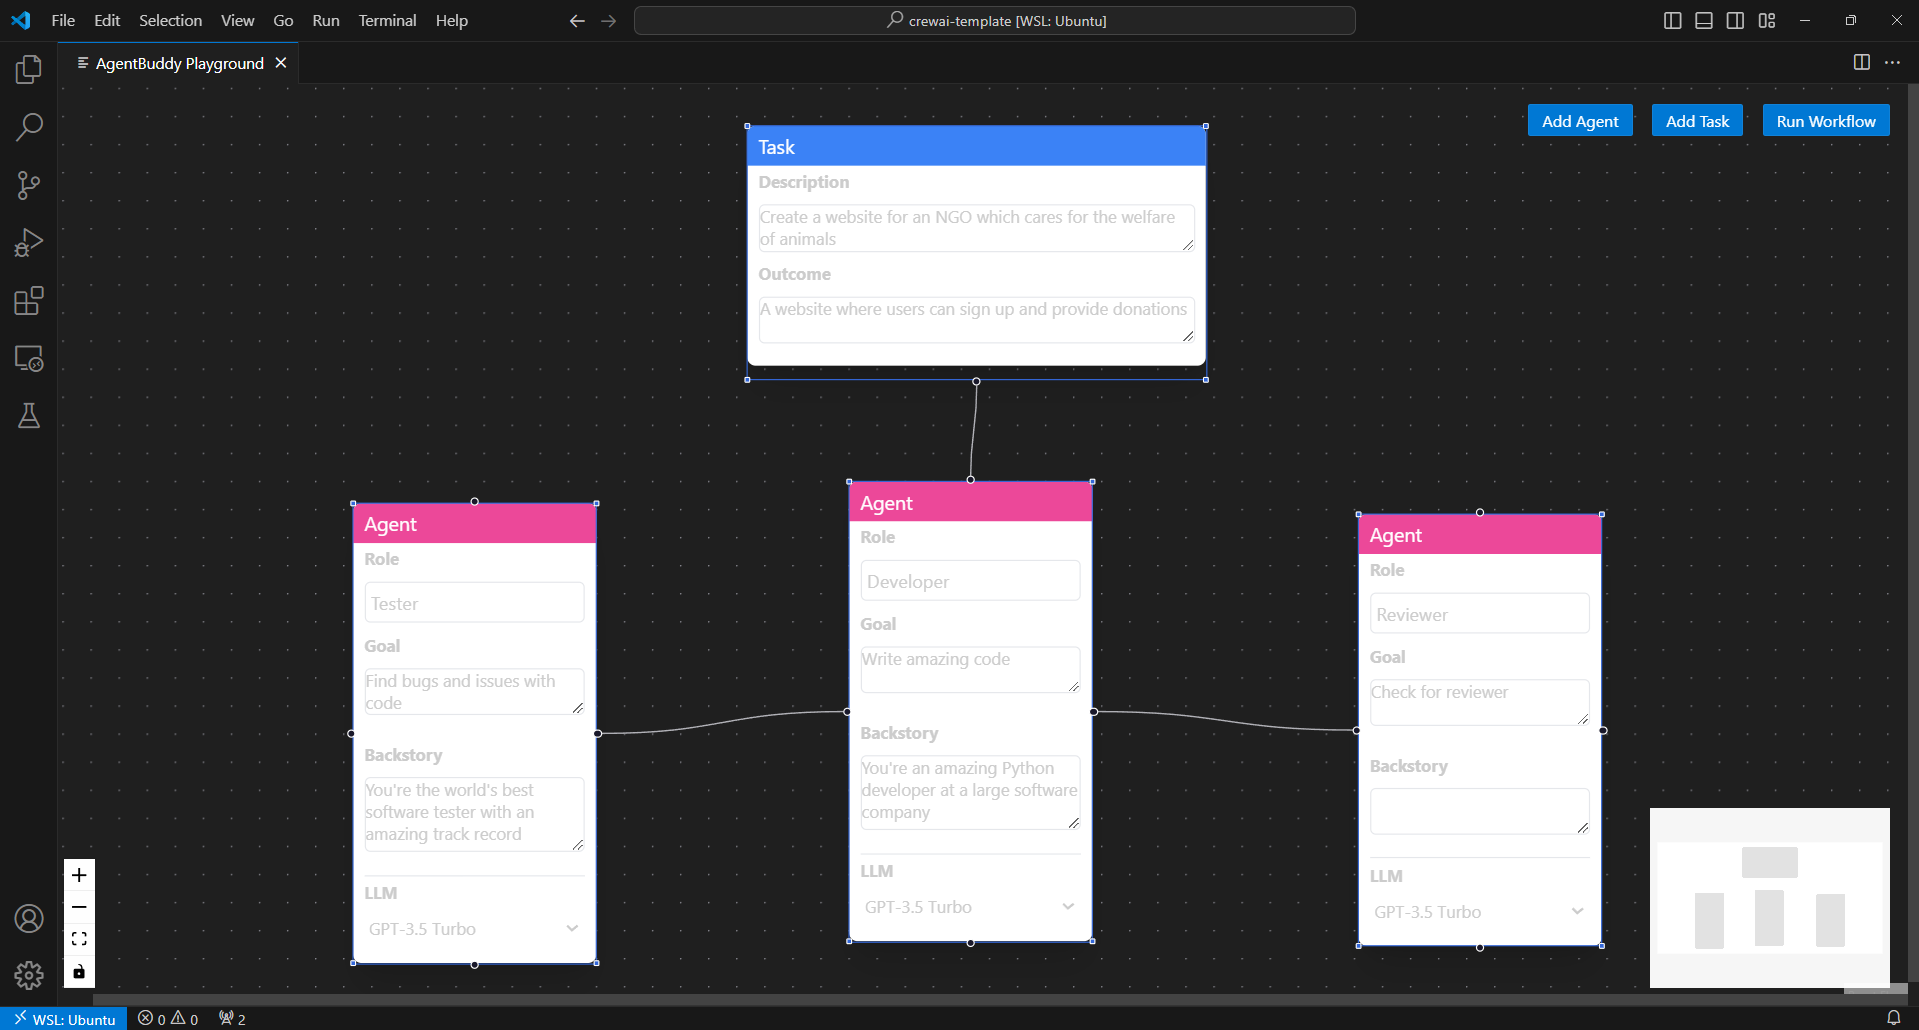Viewport: 1919px width, 1030px height.
Task: Click the empty Reviewer backstory field
Action: [x=1479, y=811]
